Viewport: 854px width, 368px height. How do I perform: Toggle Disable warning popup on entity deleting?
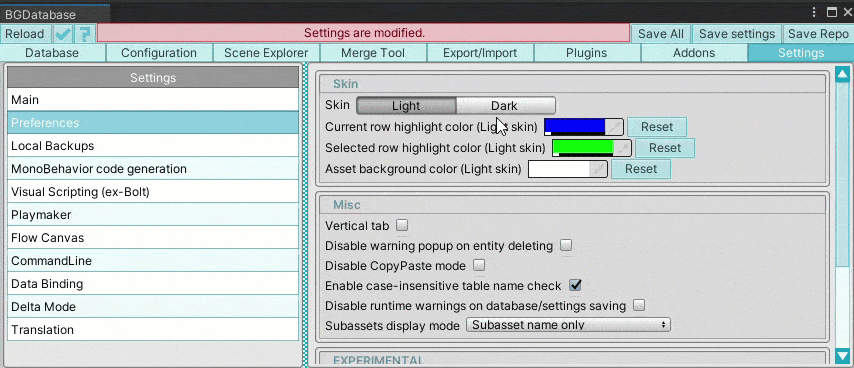coord(566,245)
